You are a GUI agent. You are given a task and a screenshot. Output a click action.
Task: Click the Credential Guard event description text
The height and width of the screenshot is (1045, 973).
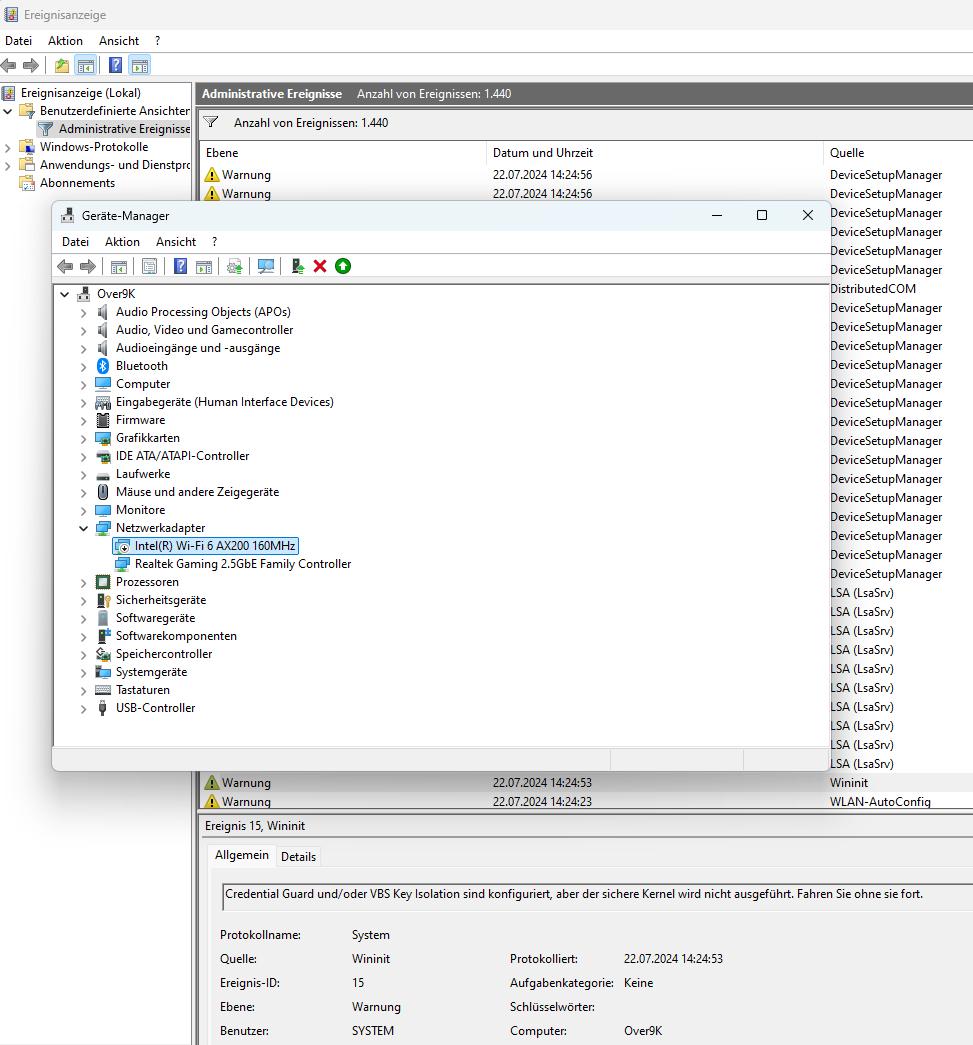(x=574, y=894)
